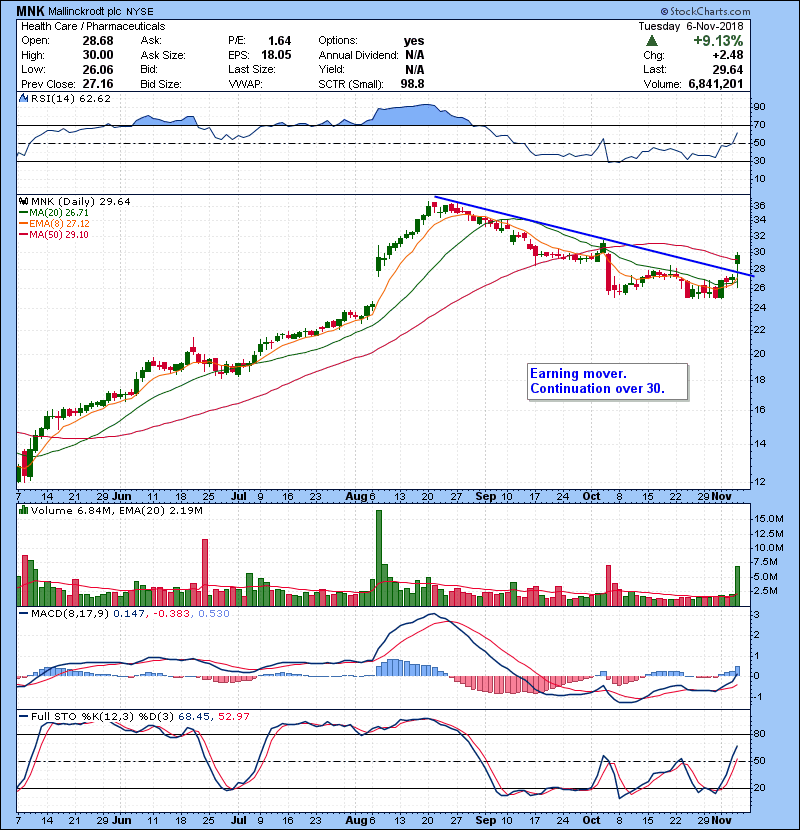
Task: Click the Earning mover annotation box
Action: click(x=608, y=381)
